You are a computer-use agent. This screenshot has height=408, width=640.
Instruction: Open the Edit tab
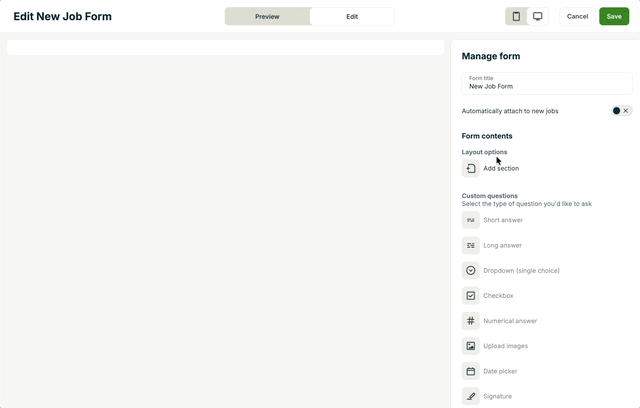(352, 16)
